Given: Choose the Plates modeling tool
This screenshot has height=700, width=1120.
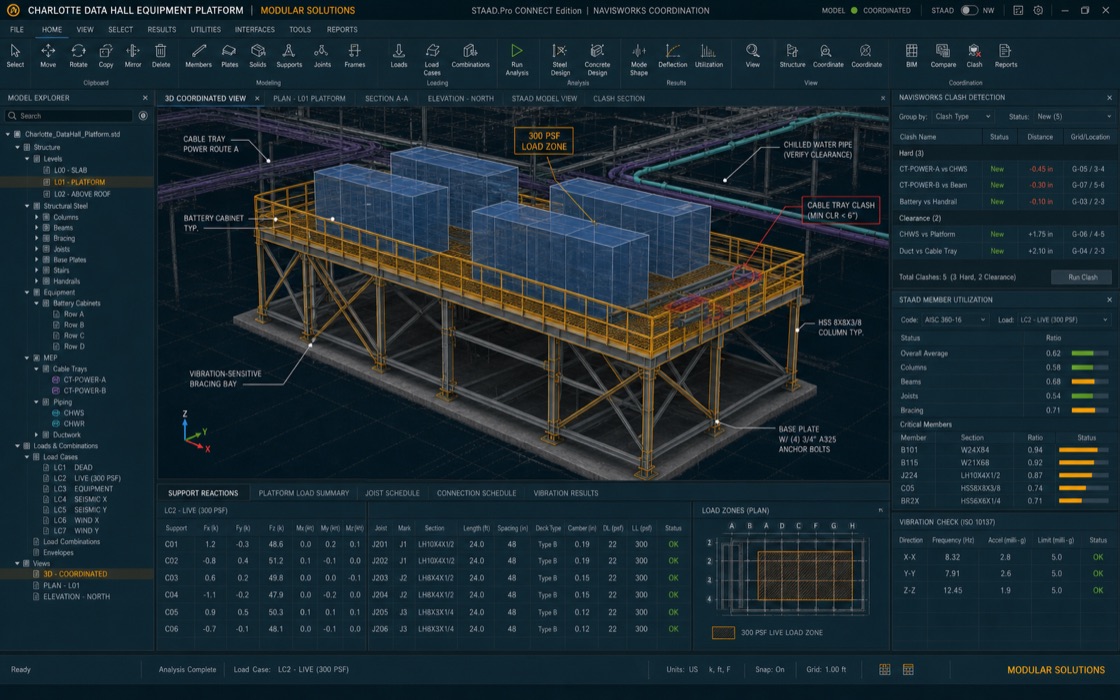Looking at the screenshot, I should [x=229, y=55].
